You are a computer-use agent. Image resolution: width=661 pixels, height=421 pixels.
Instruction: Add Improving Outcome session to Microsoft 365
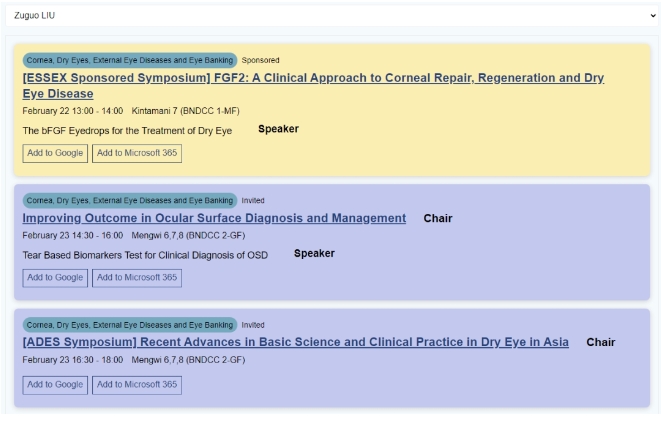(x=137, y=277)
